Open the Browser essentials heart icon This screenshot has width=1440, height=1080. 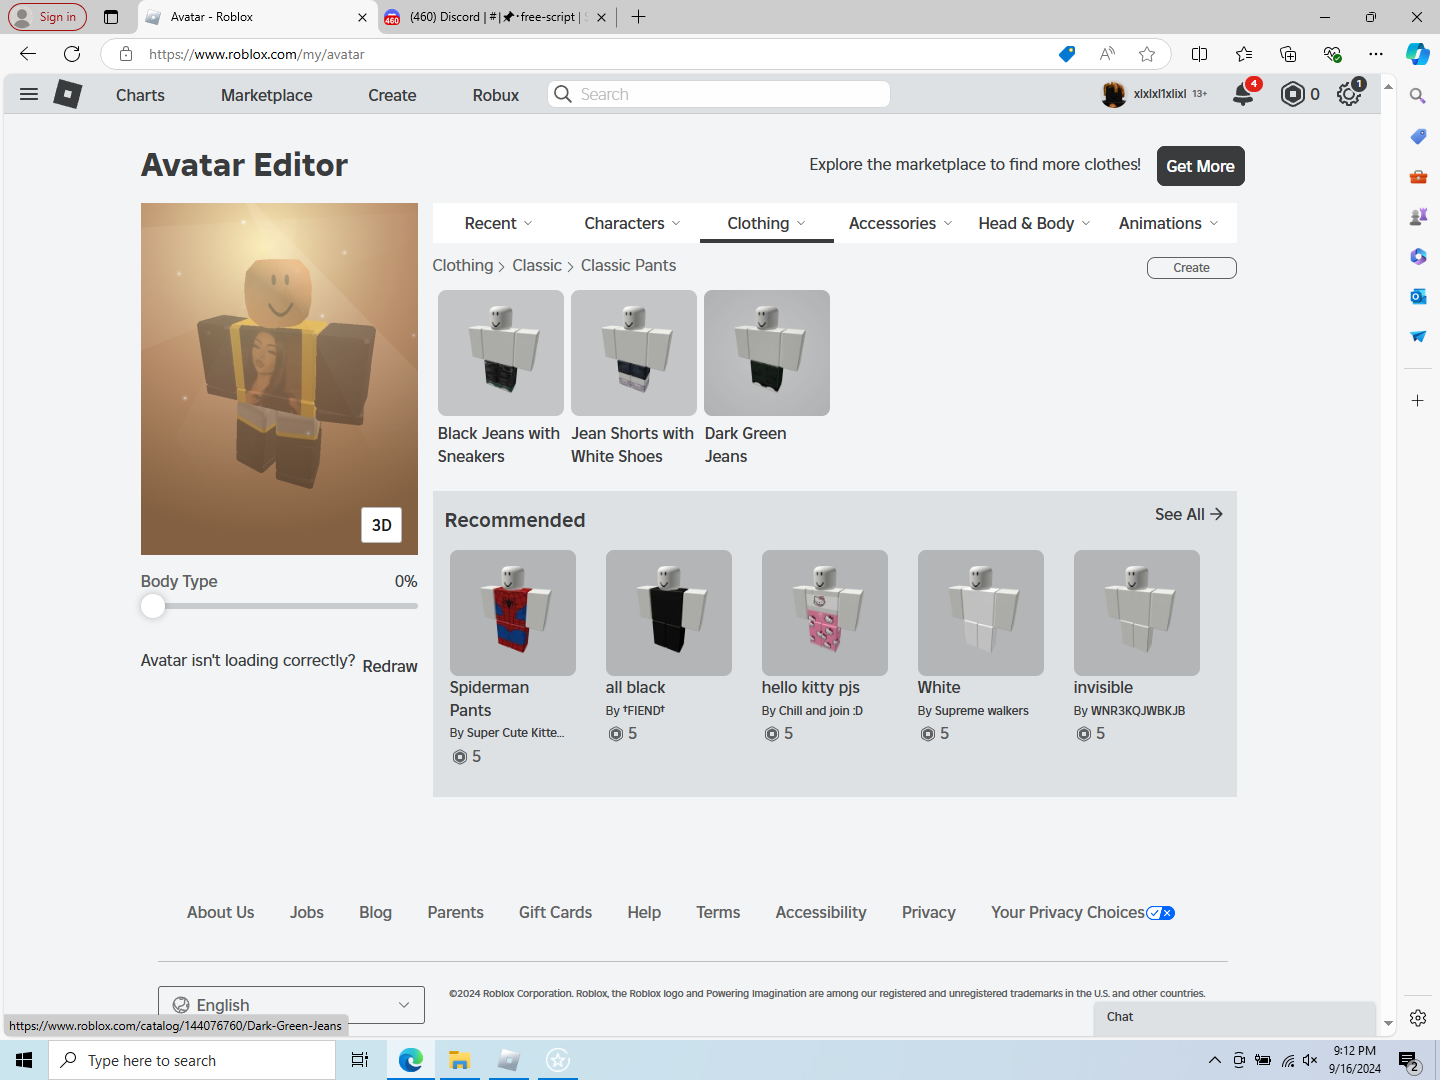(x=1332, y=54)
